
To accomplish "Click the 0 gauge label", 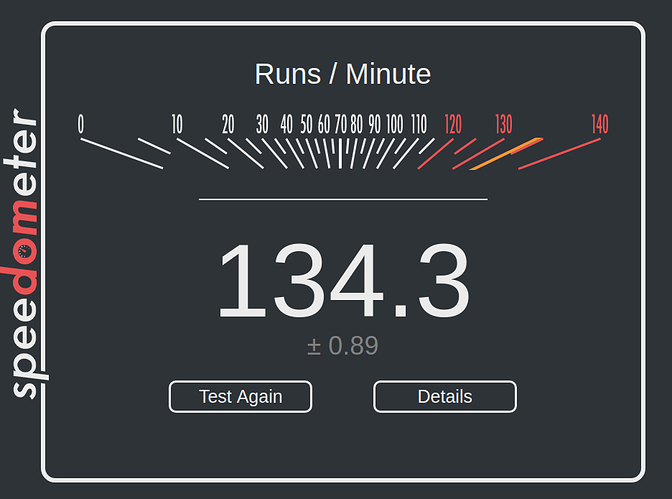I will [x=81, y=124].
